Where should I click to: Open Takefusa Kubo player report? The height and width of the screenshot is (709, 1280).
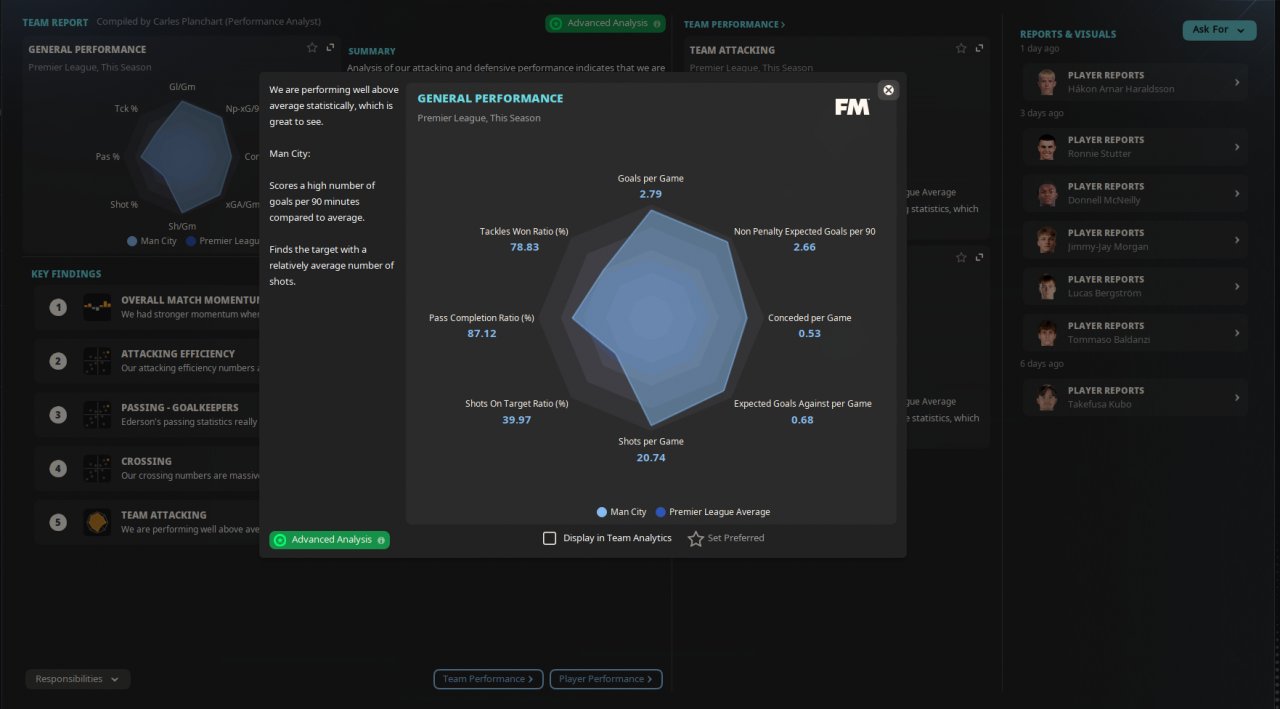1134,397
